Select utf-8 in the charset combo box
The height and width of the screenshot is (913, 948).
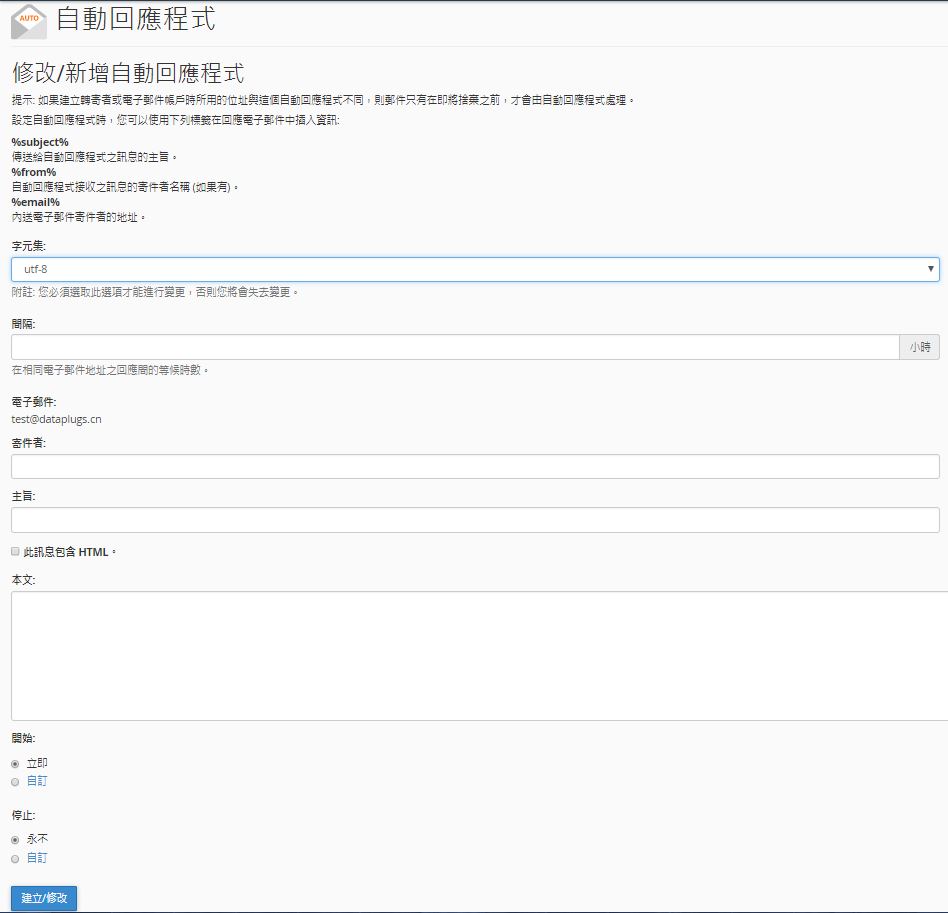tap(474, 269)
